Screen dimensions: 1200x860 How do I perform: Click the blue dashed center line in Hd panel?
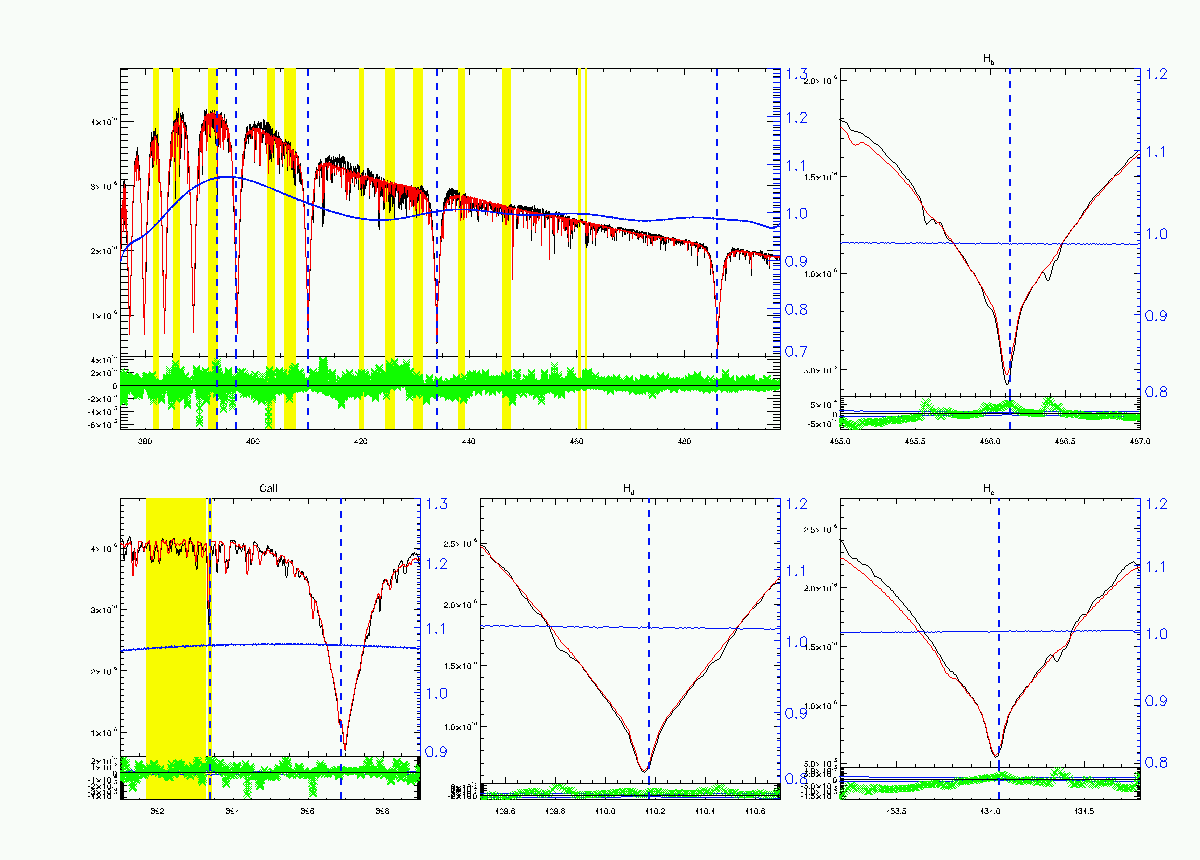point(649,648)
